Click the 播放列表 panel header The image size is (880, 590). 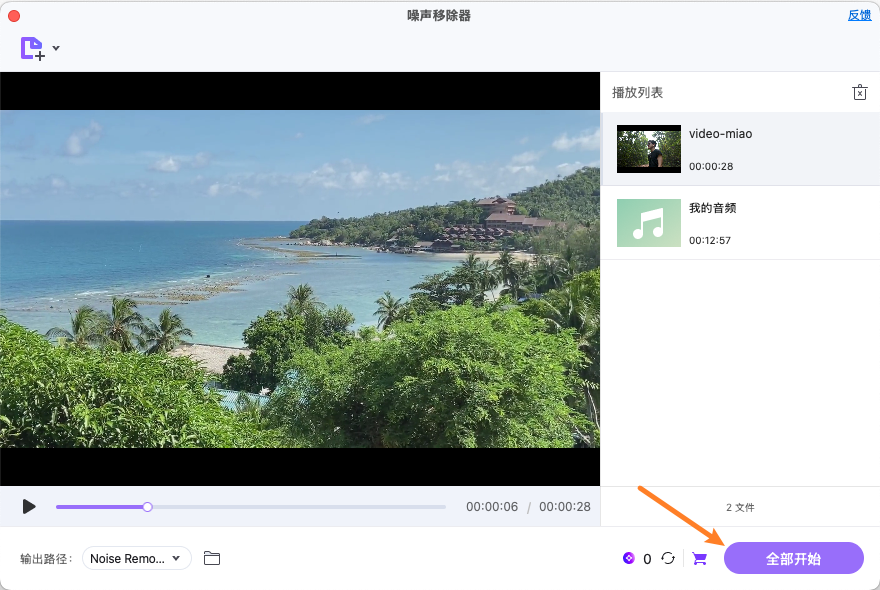click(x=637, y=91)
